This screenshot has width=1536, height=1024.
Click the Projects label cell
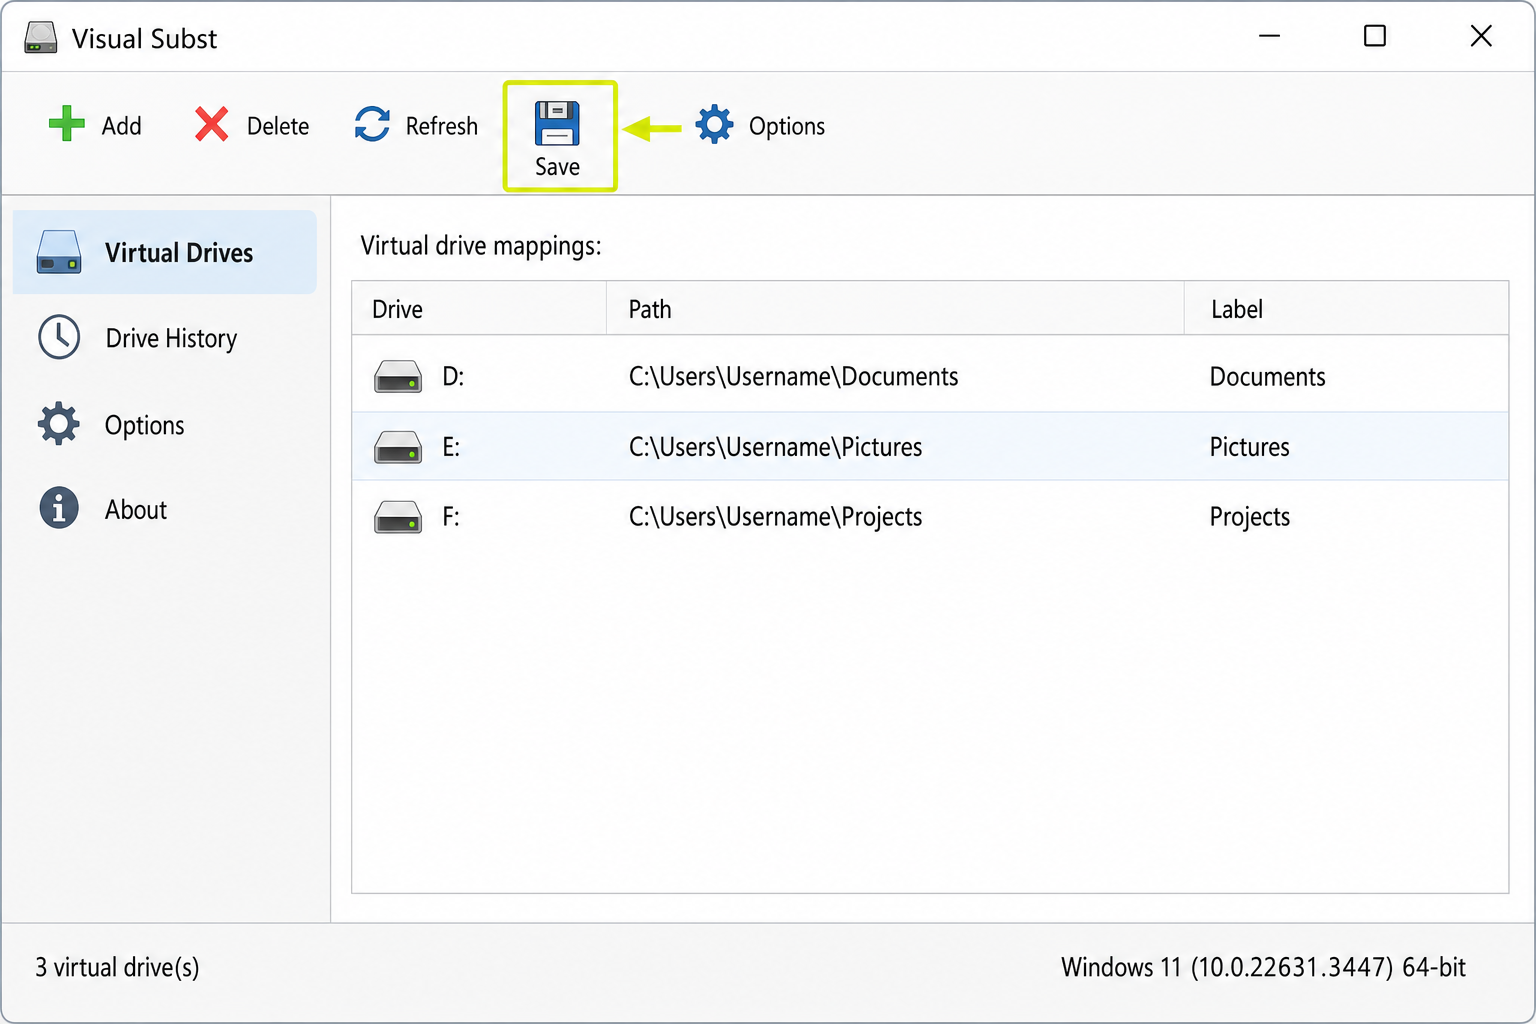tap(1249, 517)
